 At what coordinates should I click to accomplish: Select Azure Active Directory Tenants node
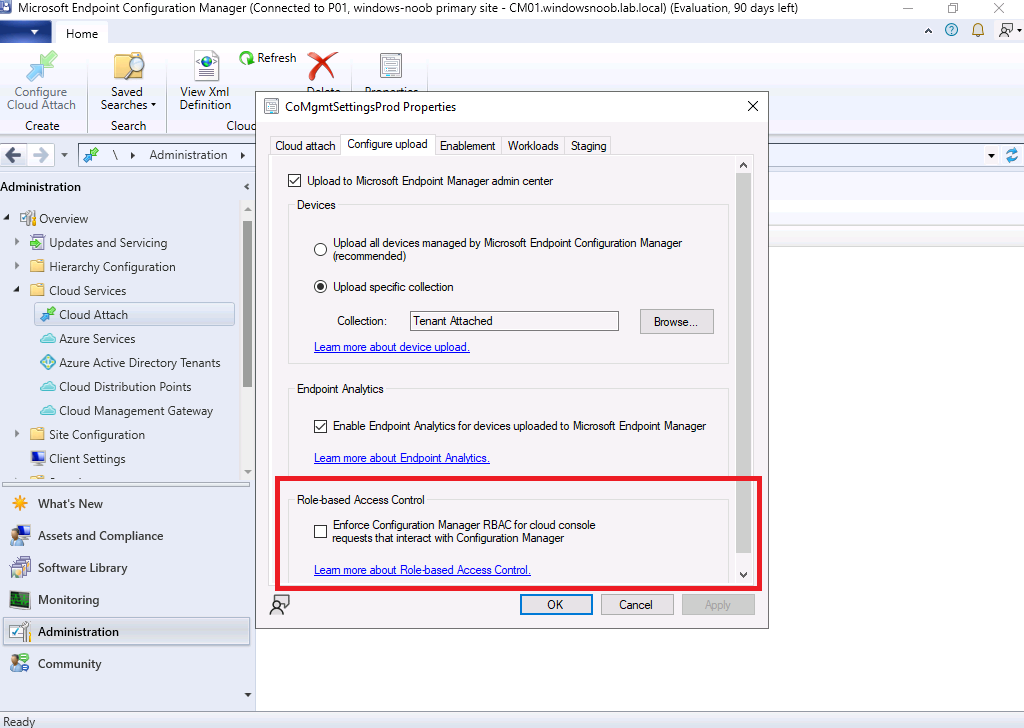pyautogui.click(x=139, y=363)
